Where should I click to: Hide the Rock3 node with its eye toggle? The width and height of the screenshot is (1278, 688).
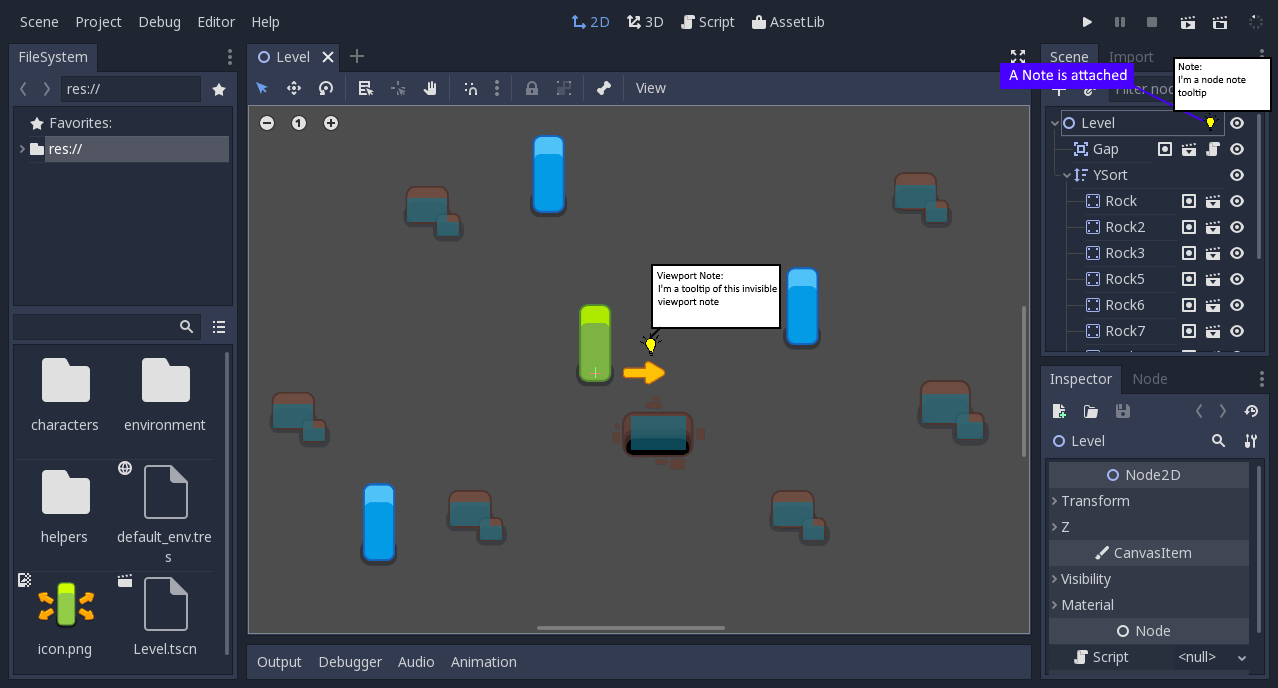coord(1237,252)
